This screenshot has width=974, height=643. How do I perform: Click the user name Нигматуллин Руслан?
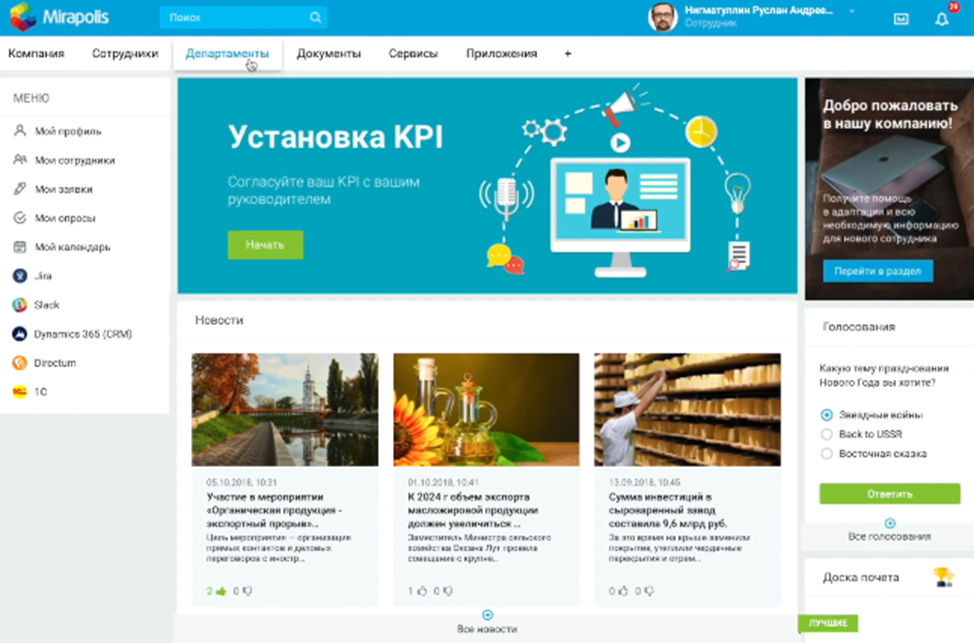758,10
